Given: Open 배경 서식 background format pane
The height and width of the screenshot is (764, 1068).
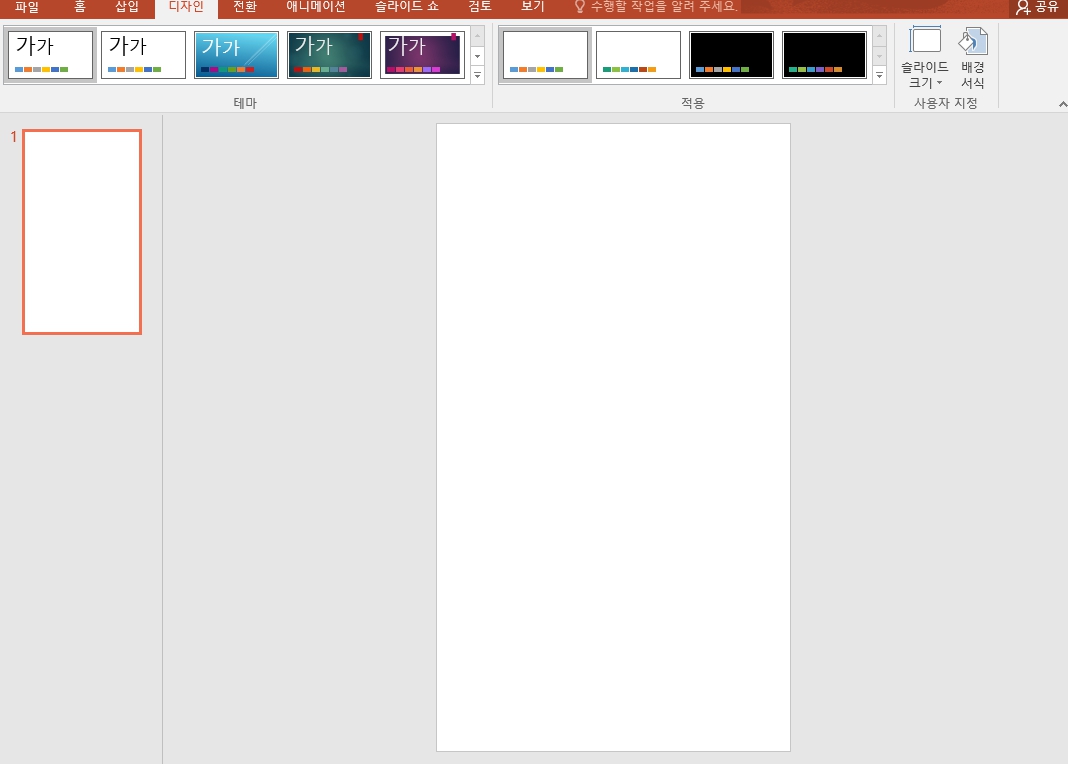Looking at the screenshot, I should tap(973, 58).
